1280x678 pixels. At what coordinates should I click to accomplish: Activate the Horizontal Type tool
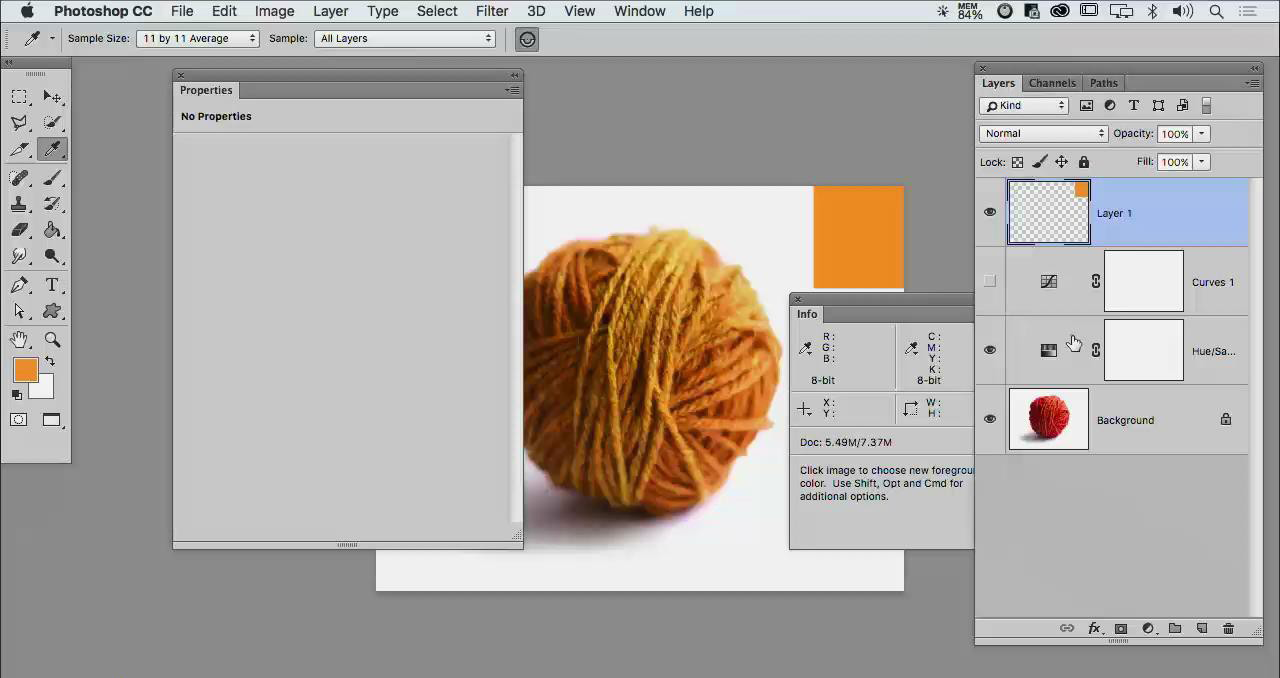point(52,285)
